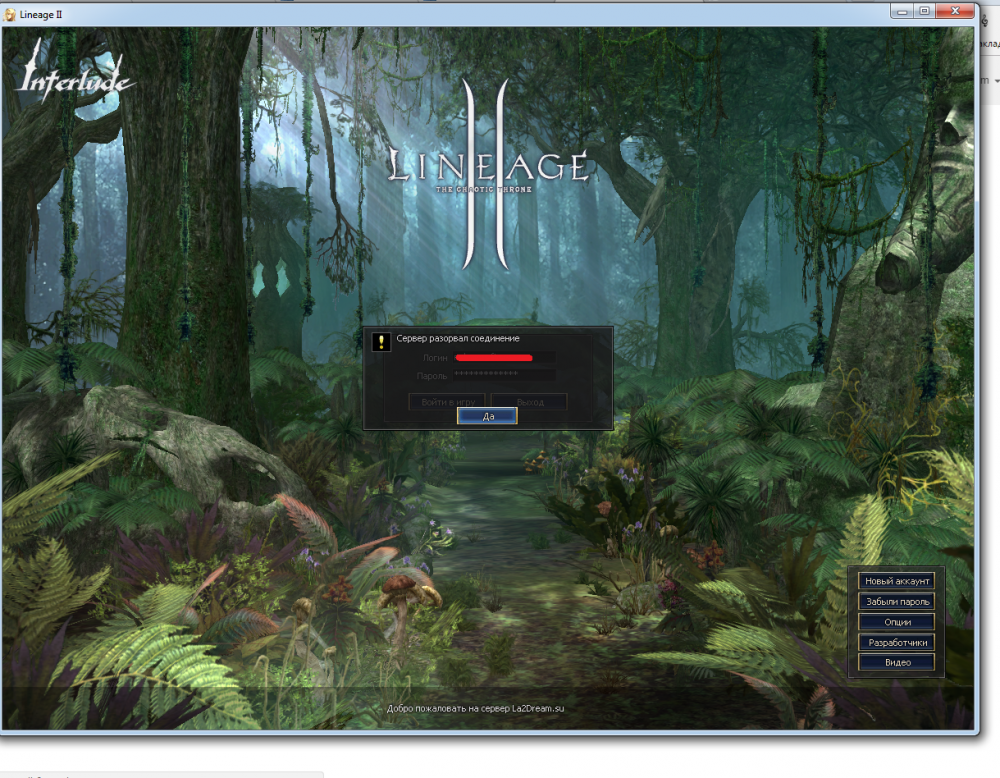Minimize the Lineage II window
The image size is (1000, 778).
coord(901,11)
